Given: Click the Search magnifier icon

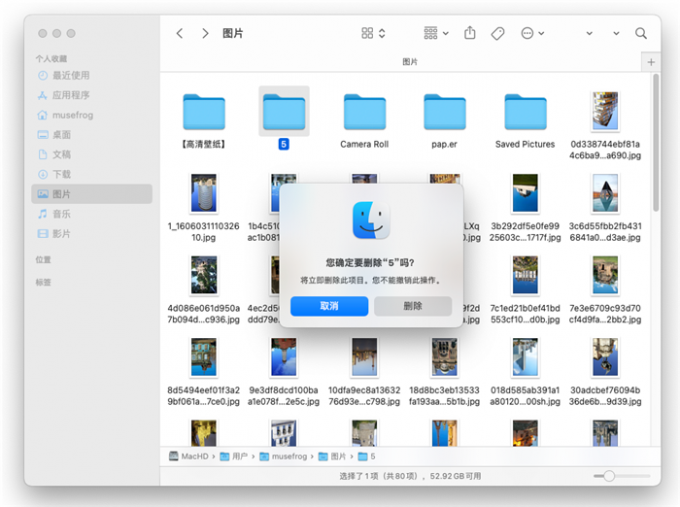Looking at the screenshot, I should pos(641,33).
